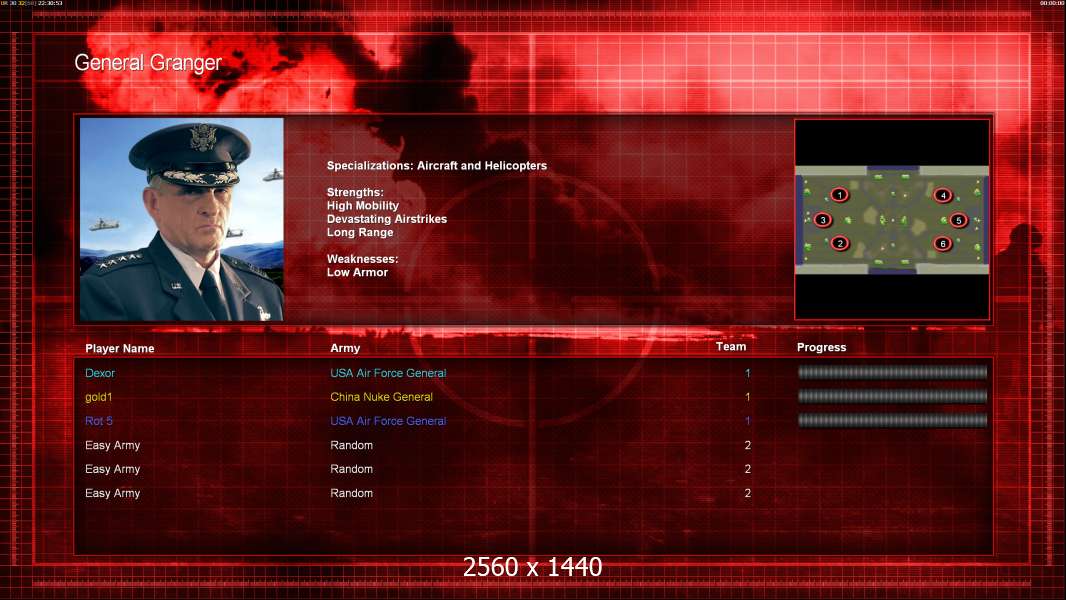Click team number in gold1's row
Image resolution: width=1066 pixels, height=600 pixels.
(747, 397)
